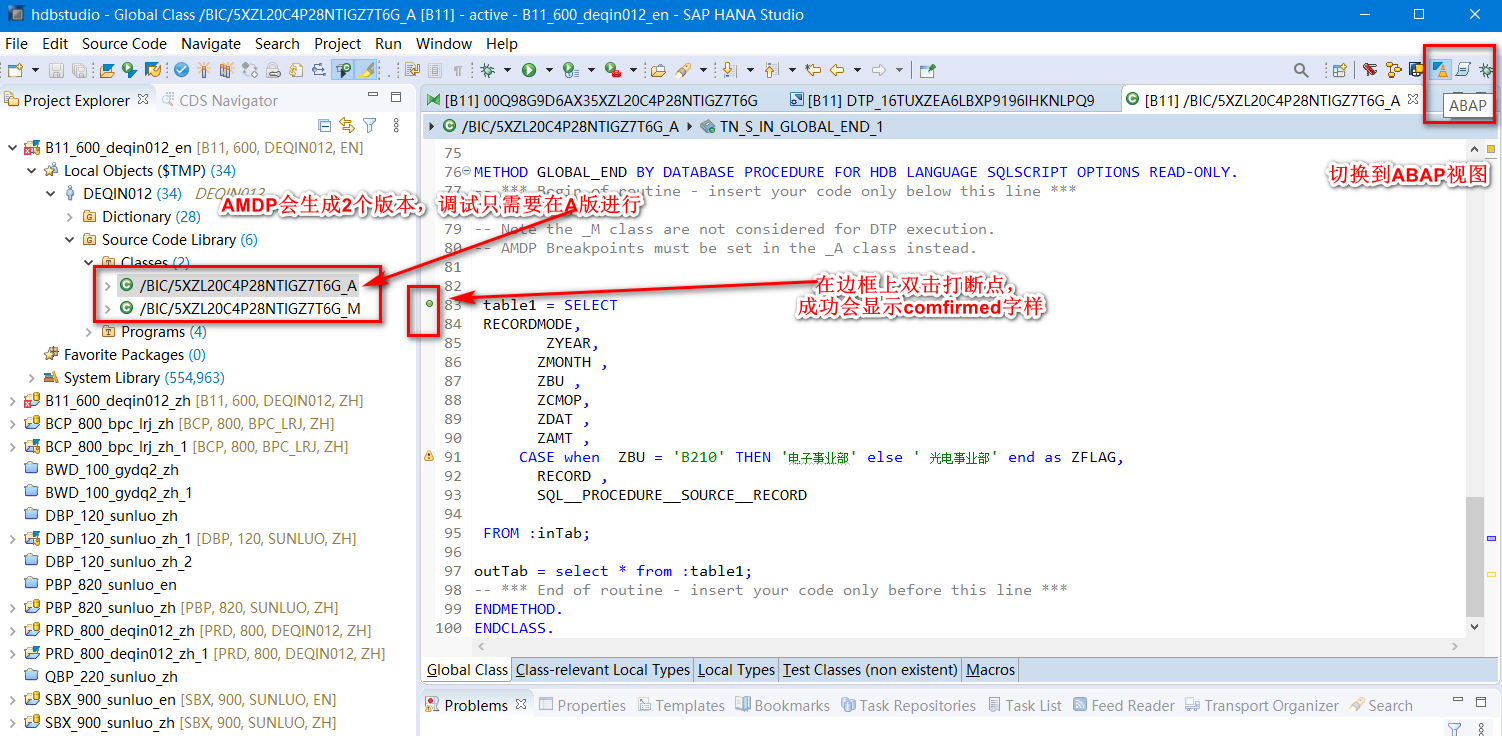
Task: Open the Source Code menu
Action: tap(124, 43)
